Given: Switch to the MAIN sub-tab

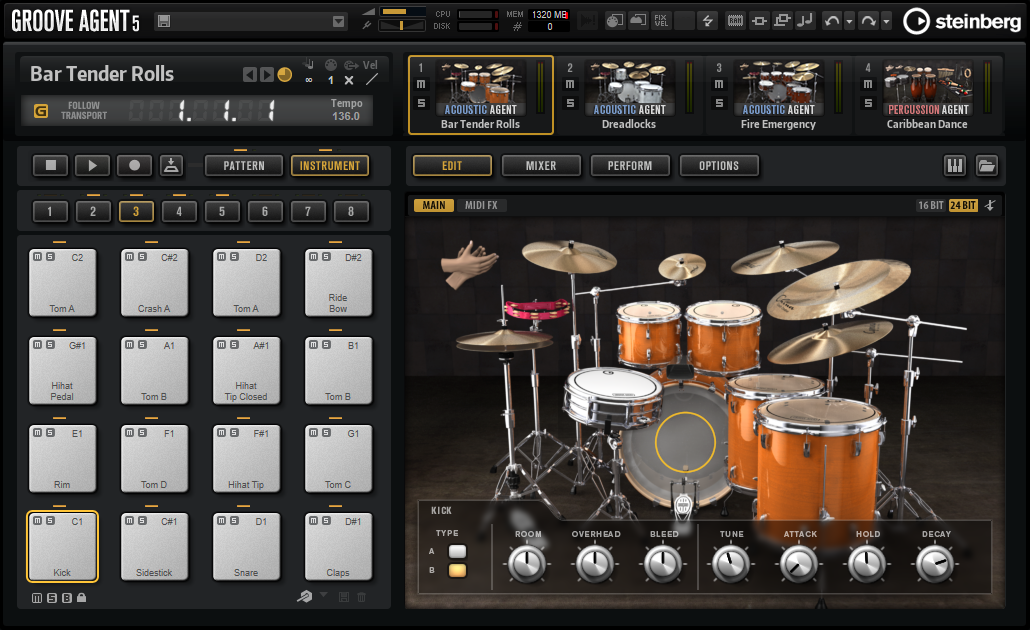Looking at the screenshot, I should (x=434, y=206).
